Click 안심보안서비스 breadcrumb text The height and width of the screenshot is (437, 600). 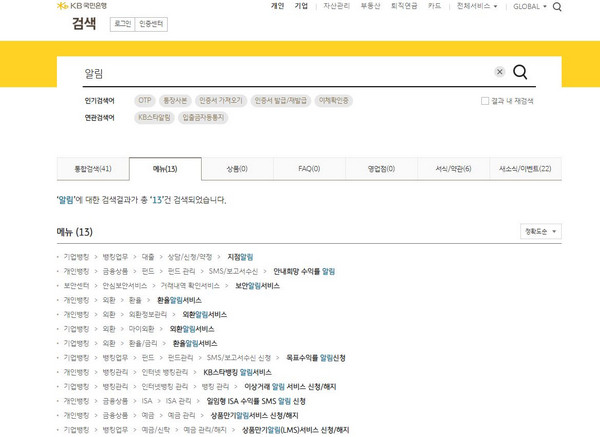pos(124,286)
